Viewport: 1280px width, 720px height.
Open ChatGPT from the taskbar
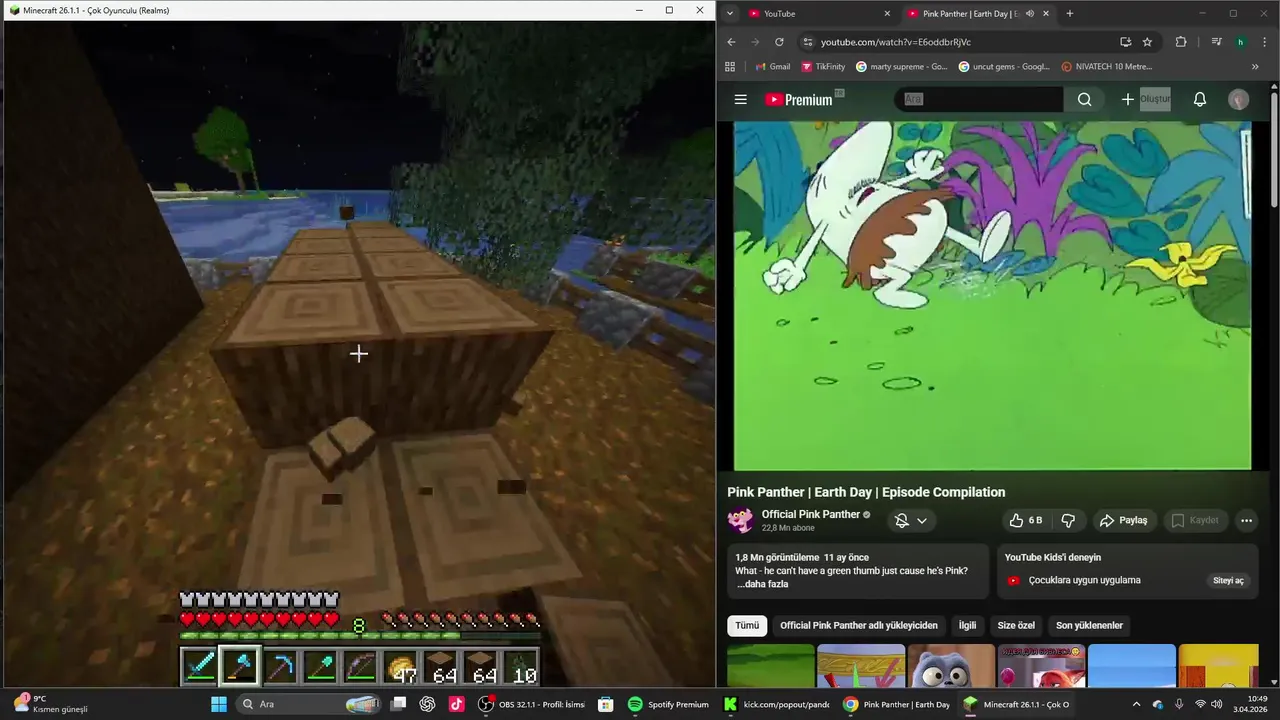(427, 704)
